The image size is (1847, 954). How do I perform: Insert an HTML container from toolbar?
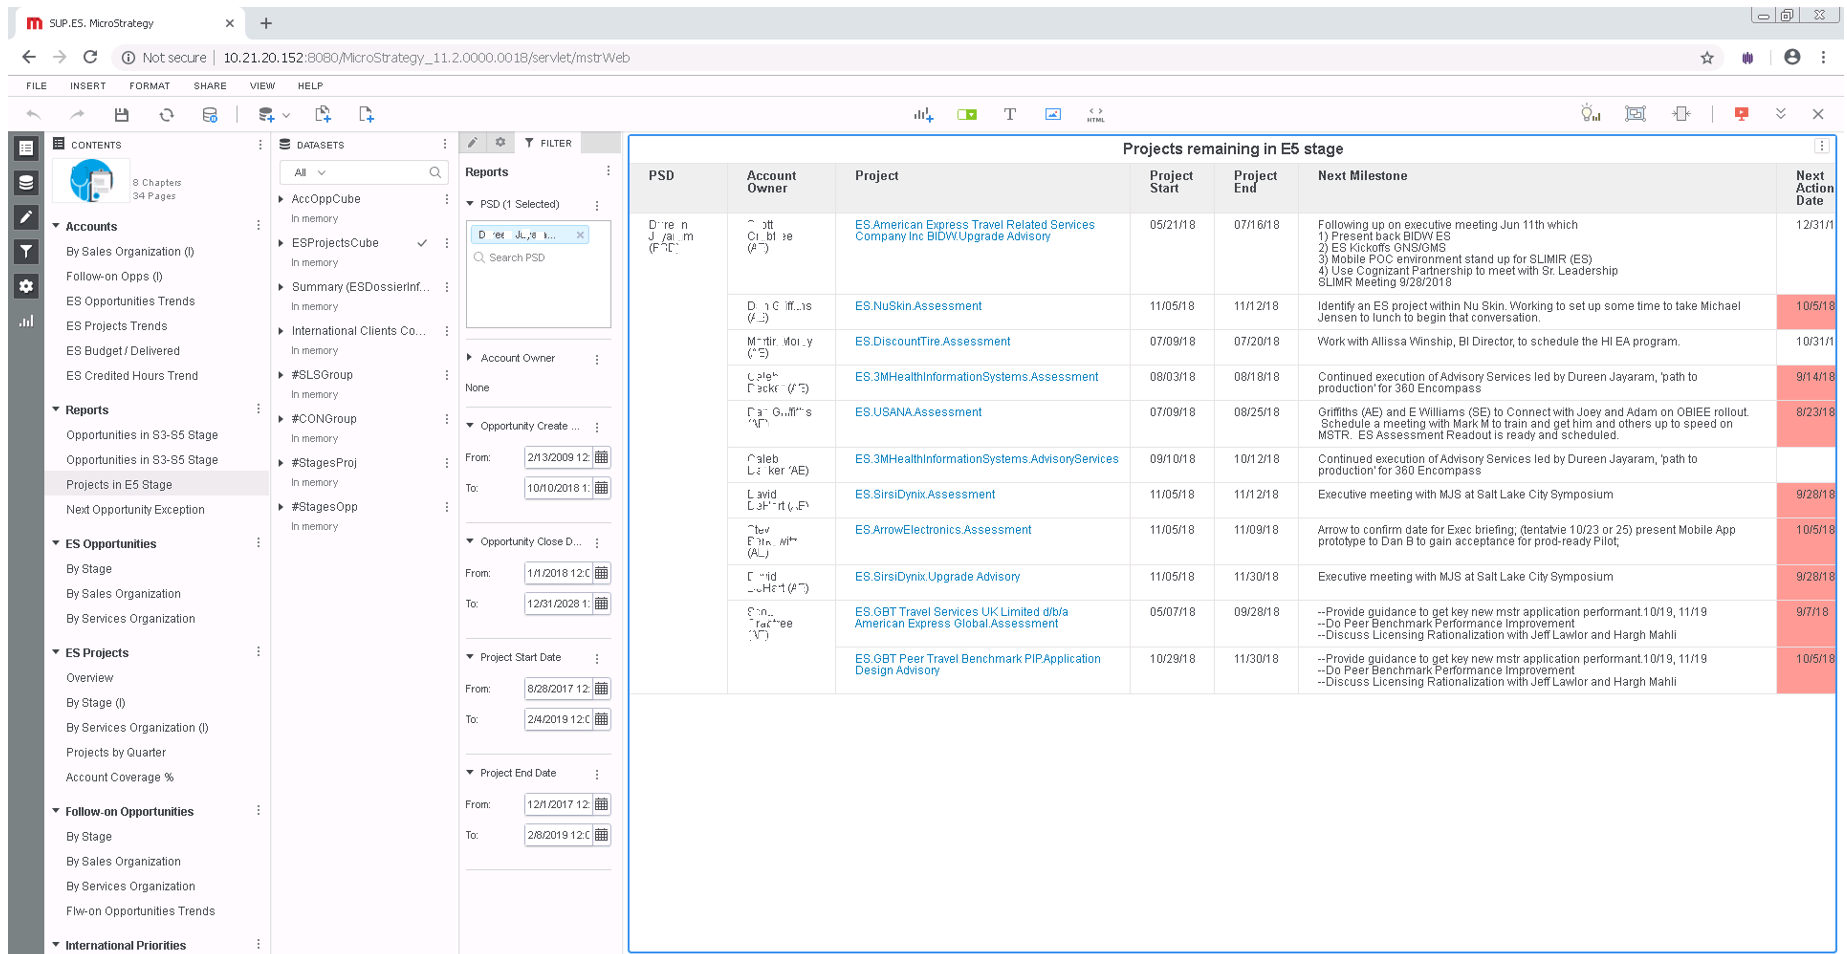coord(1095,115)
